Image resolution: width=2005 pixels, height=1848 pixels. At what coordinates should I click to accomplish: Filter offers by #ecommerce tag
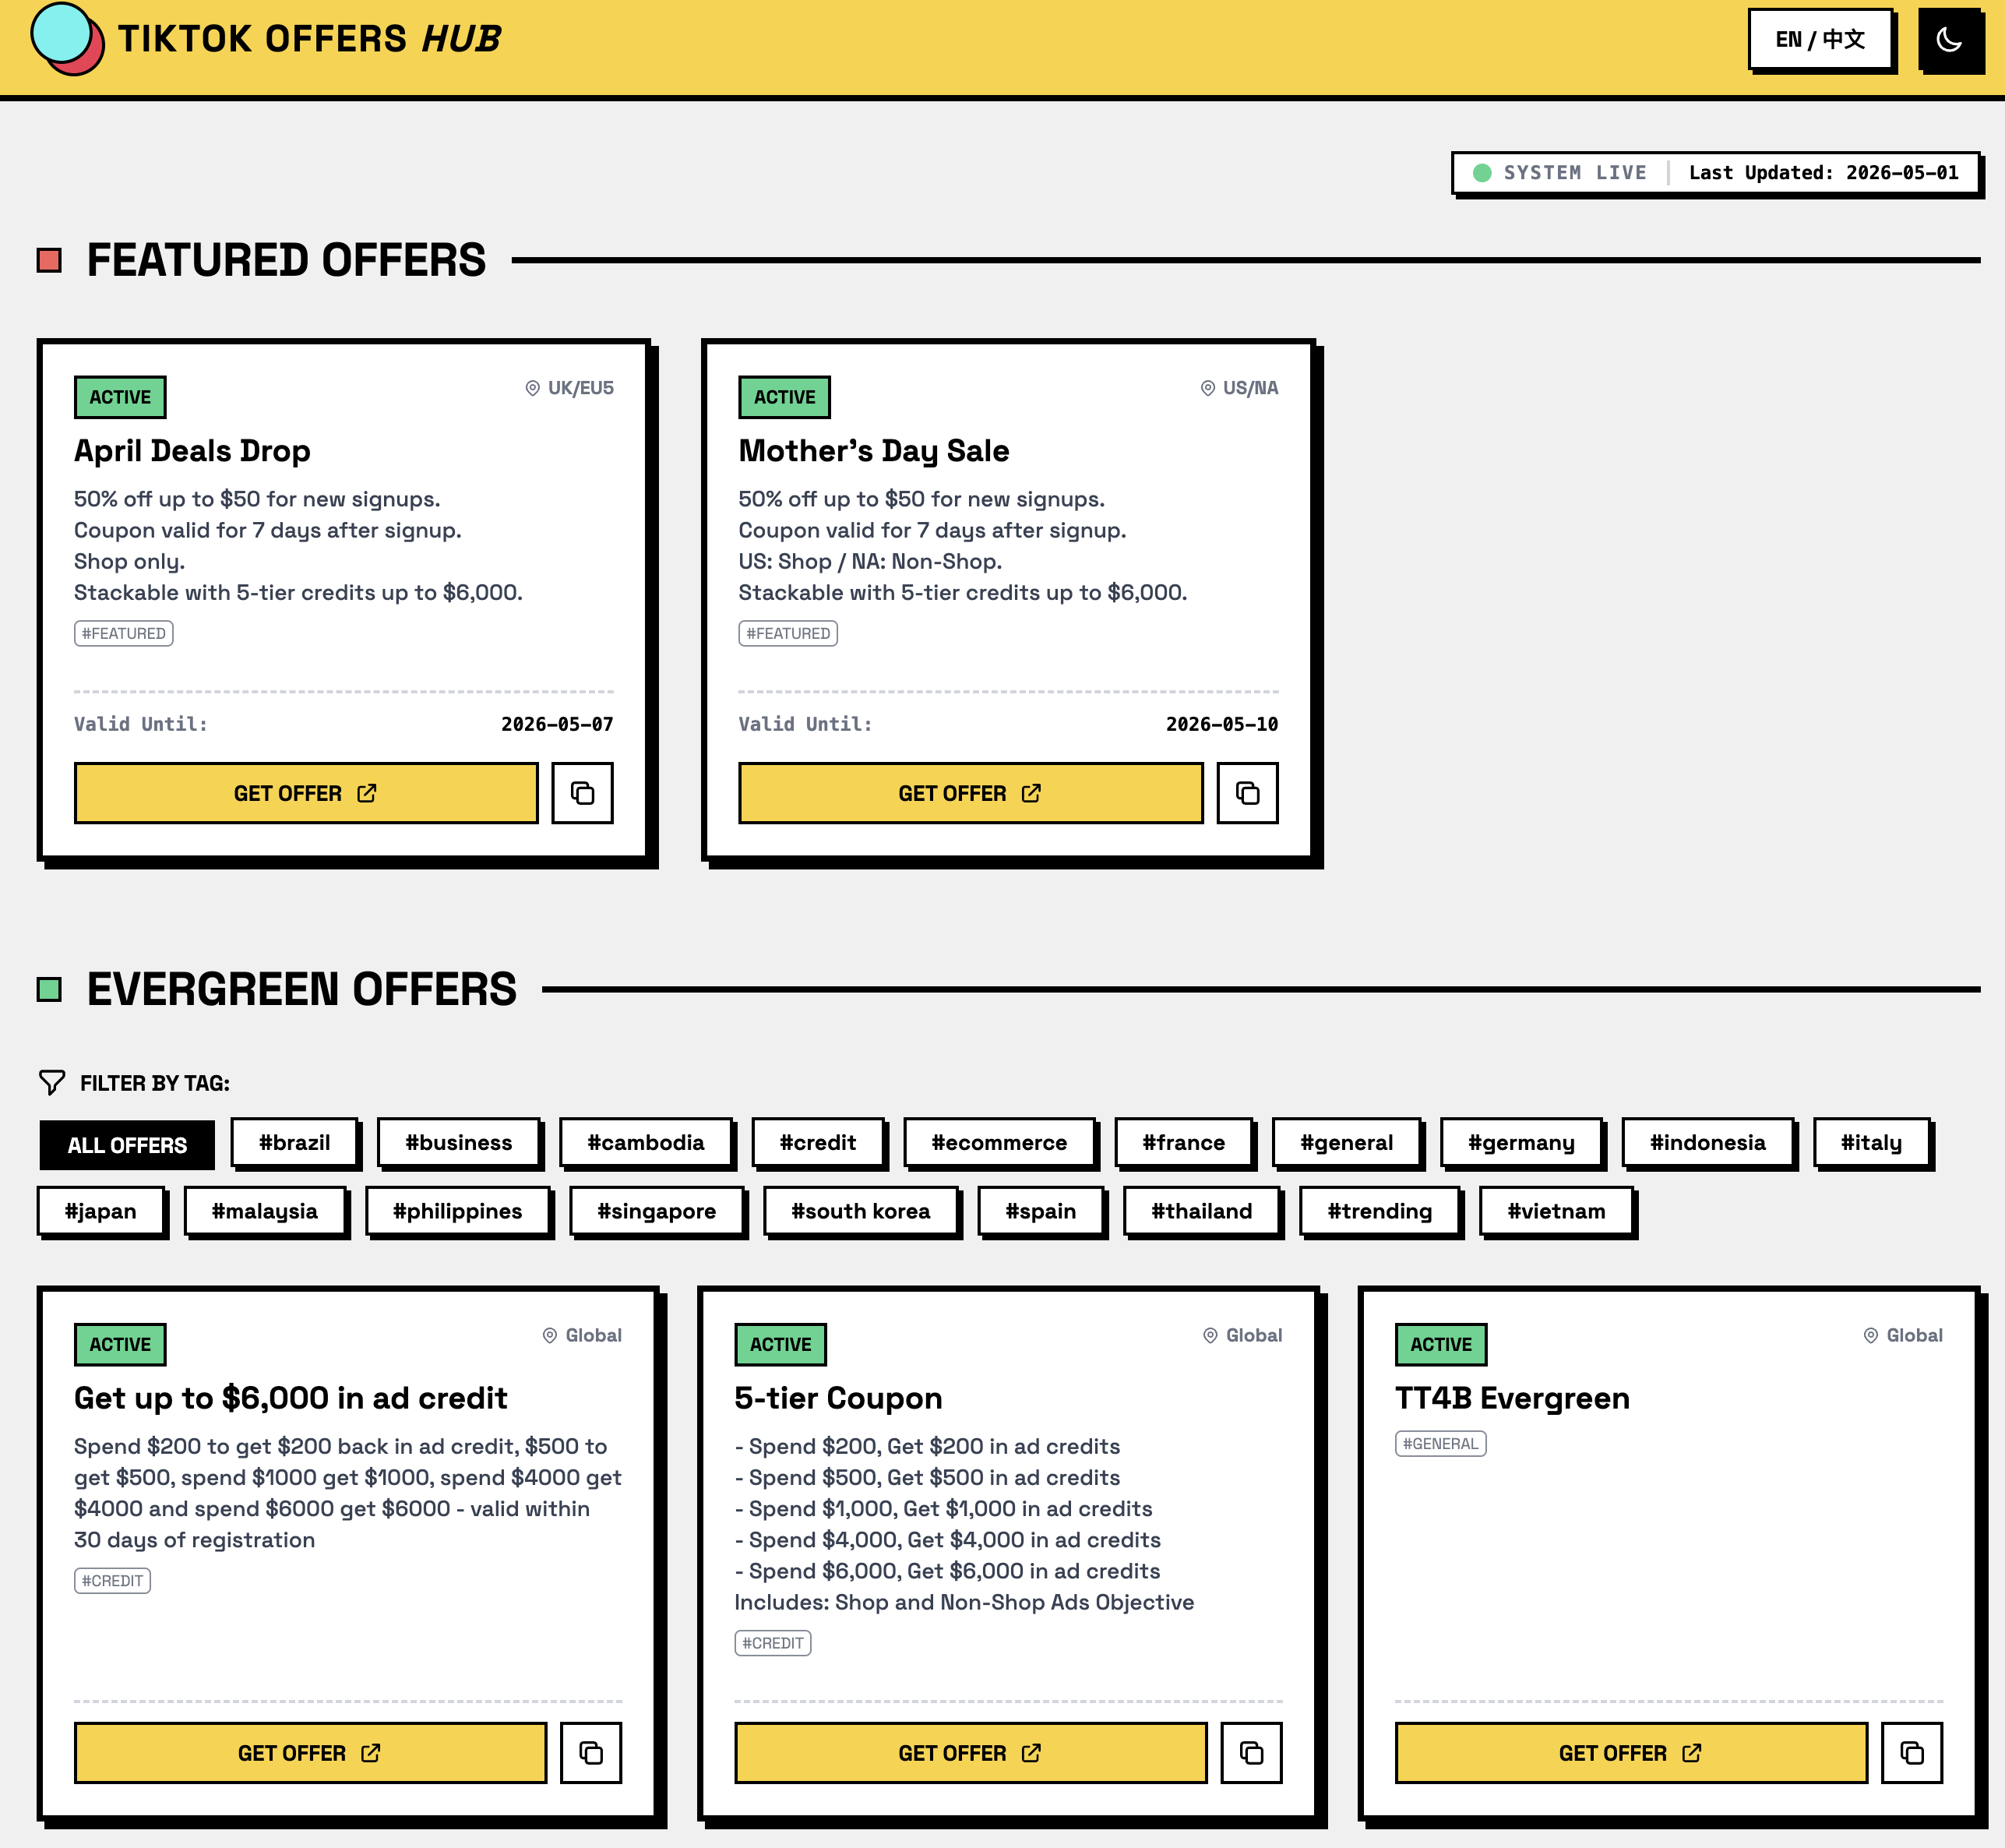[x=999, y=1142]
